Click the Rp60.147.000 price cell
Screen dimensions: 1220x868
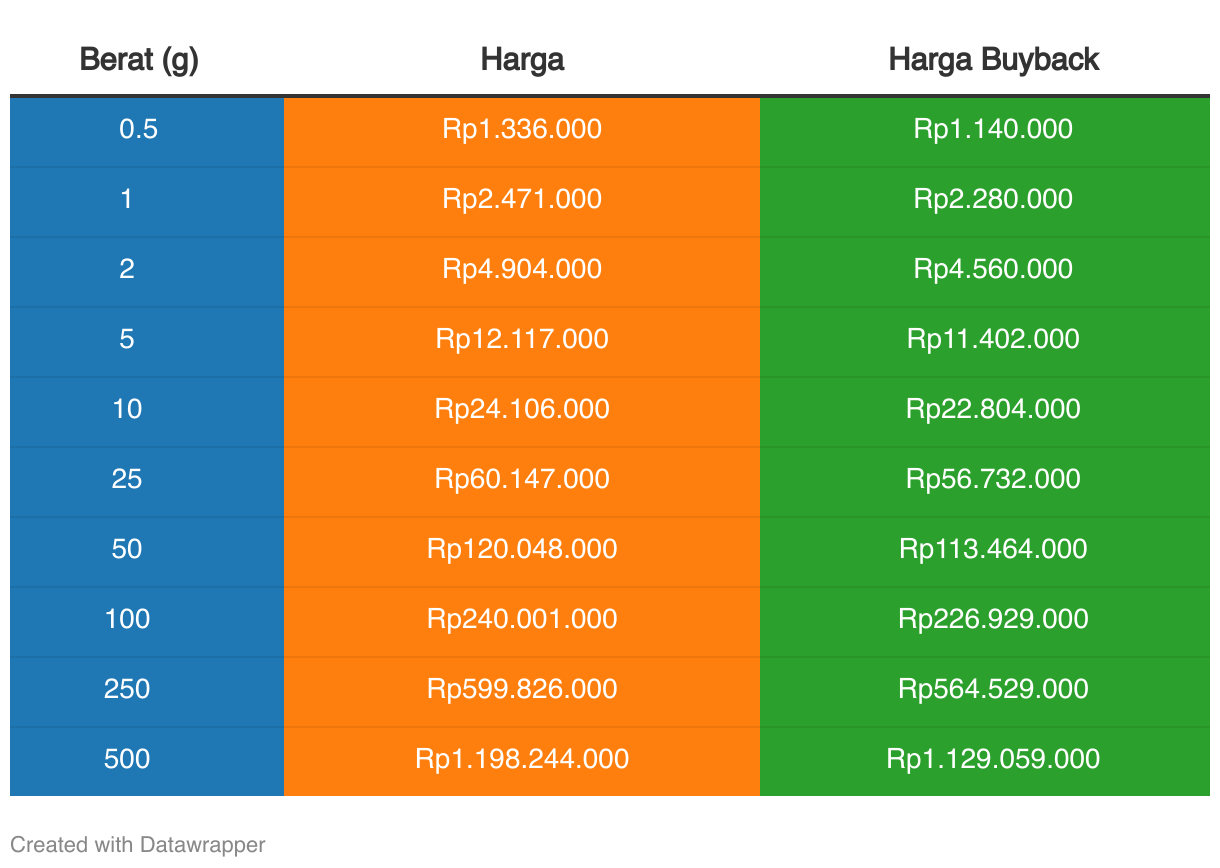point(522,479)
